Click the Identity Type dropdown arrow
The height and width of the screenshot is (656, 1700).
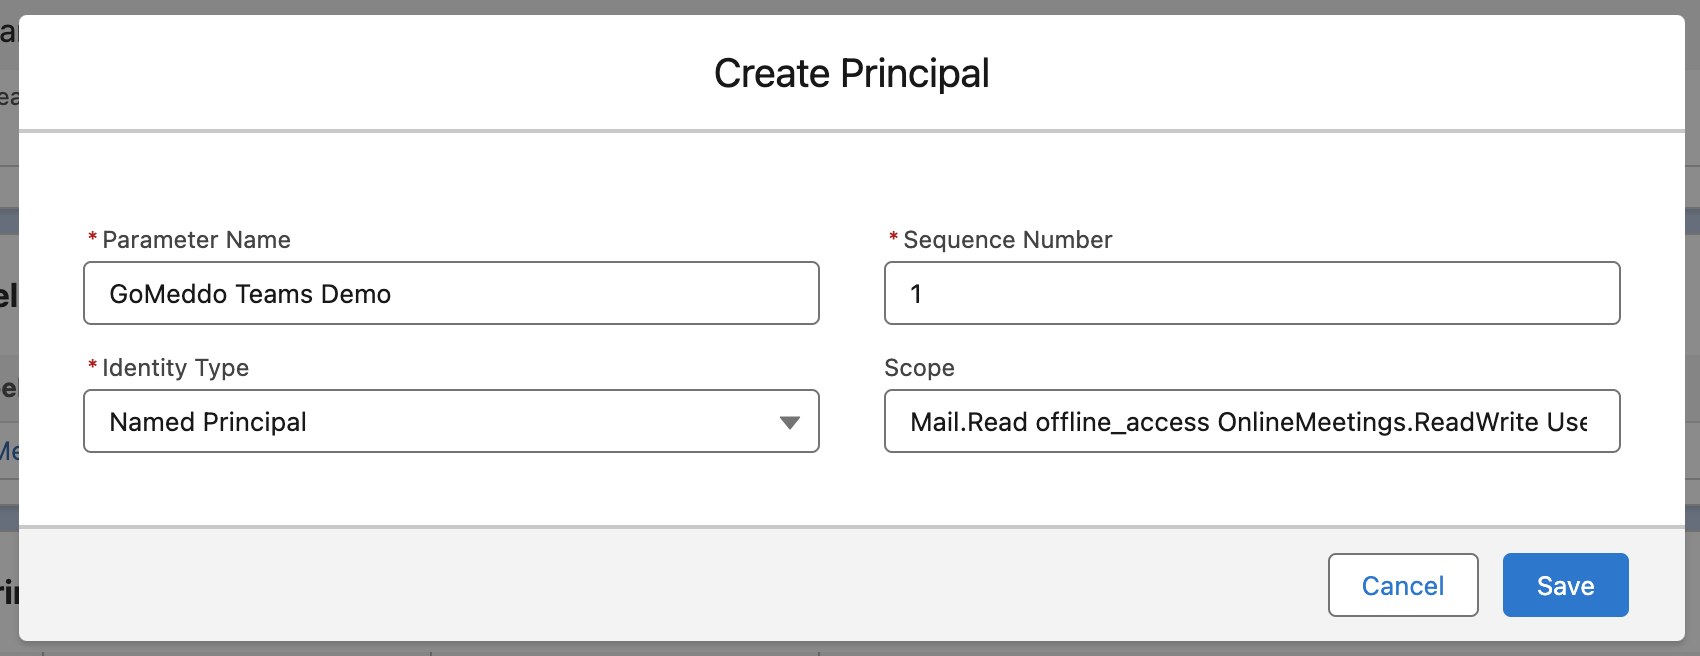(x=789, y=422)
